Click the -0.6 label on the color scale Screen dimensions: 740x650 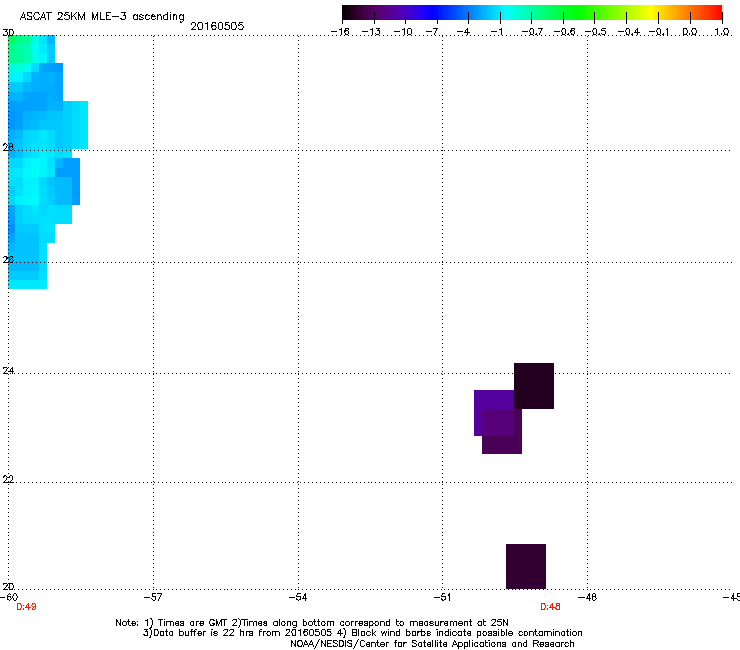pyautogui.click(x=564, y=32)
